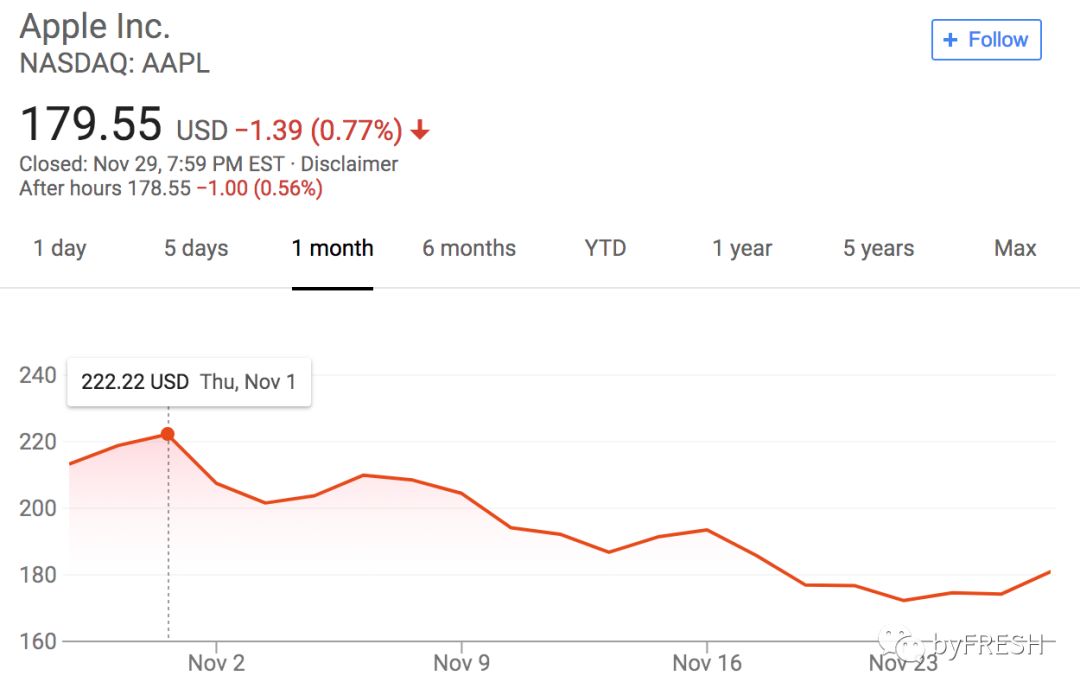Select the 1 day tab
This screenshot has width=1080, height=695.
coord(60,249)
